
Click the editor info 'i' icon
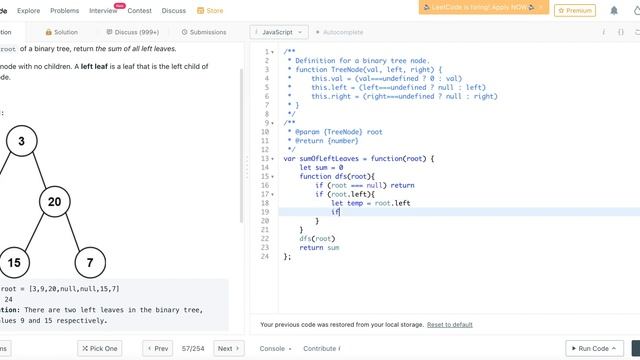(x=603, y=32)
